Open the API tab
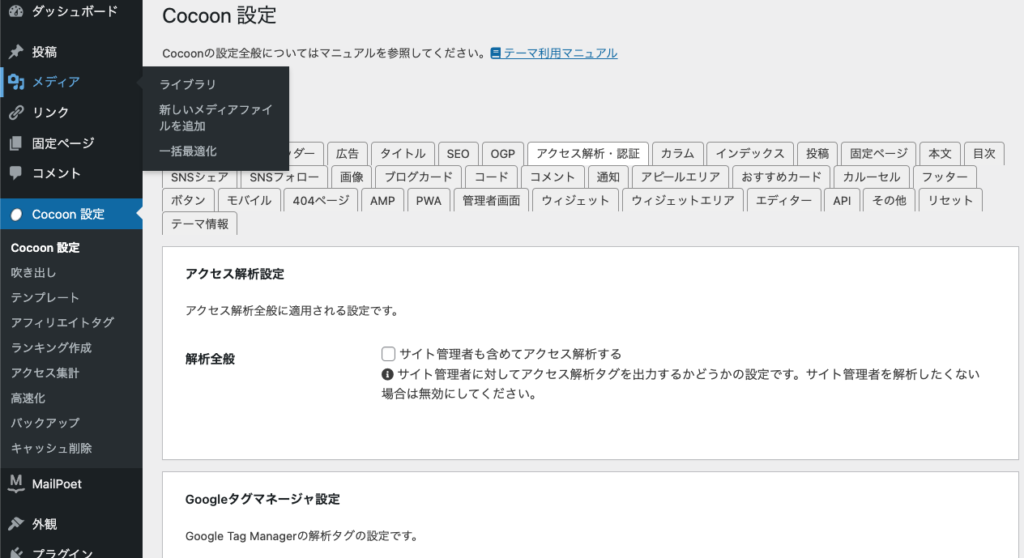The image size is (1024, 558). click(842, 201)
